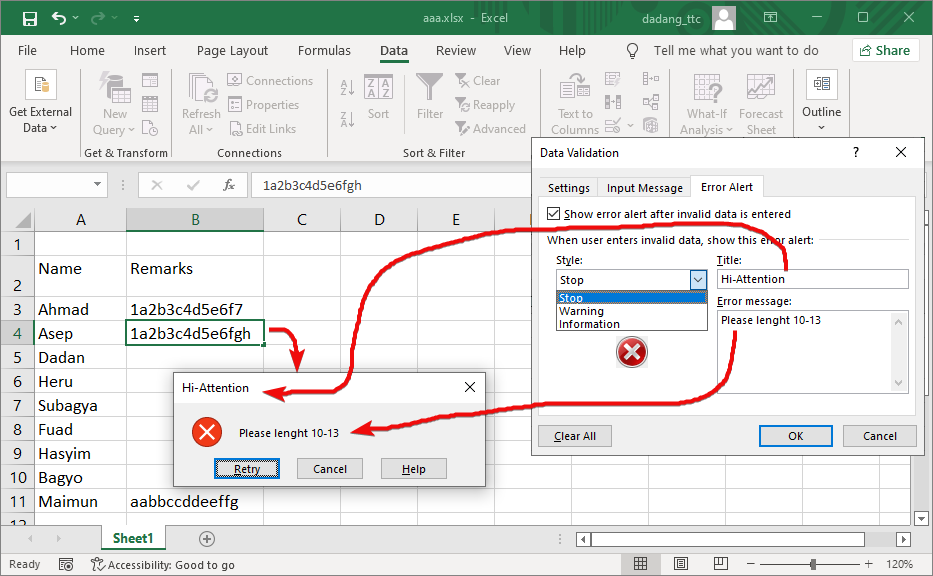The width and height of the screenshot is (933, 576).
Task: Increase zoom with the zoom slider plus
Action: [x=868, y=564]
